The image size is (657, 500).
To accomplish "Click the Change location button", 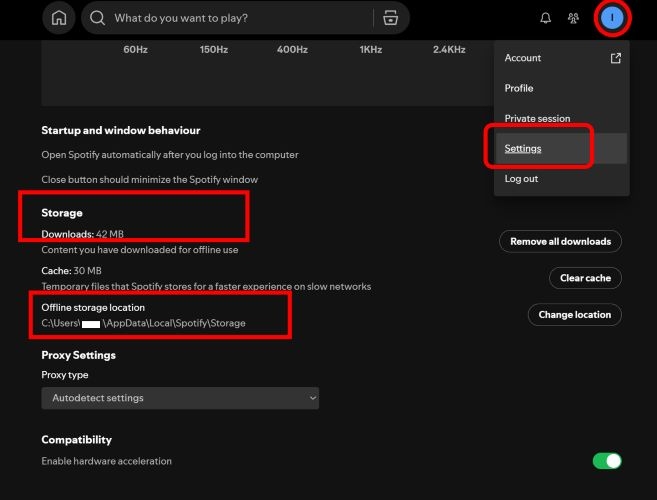I will (575, 314).
